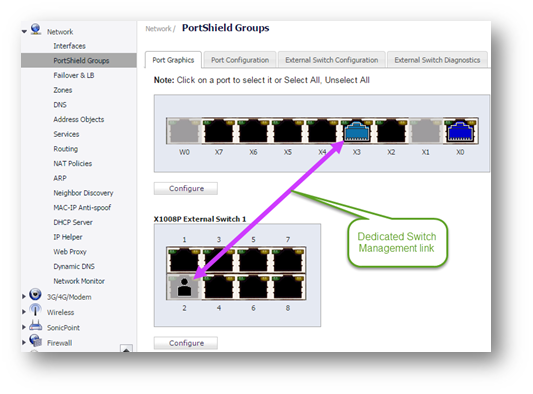This screenshot has height=394, width=533.
Task: Click the greyed W0 port graphic
Action: 184,131
